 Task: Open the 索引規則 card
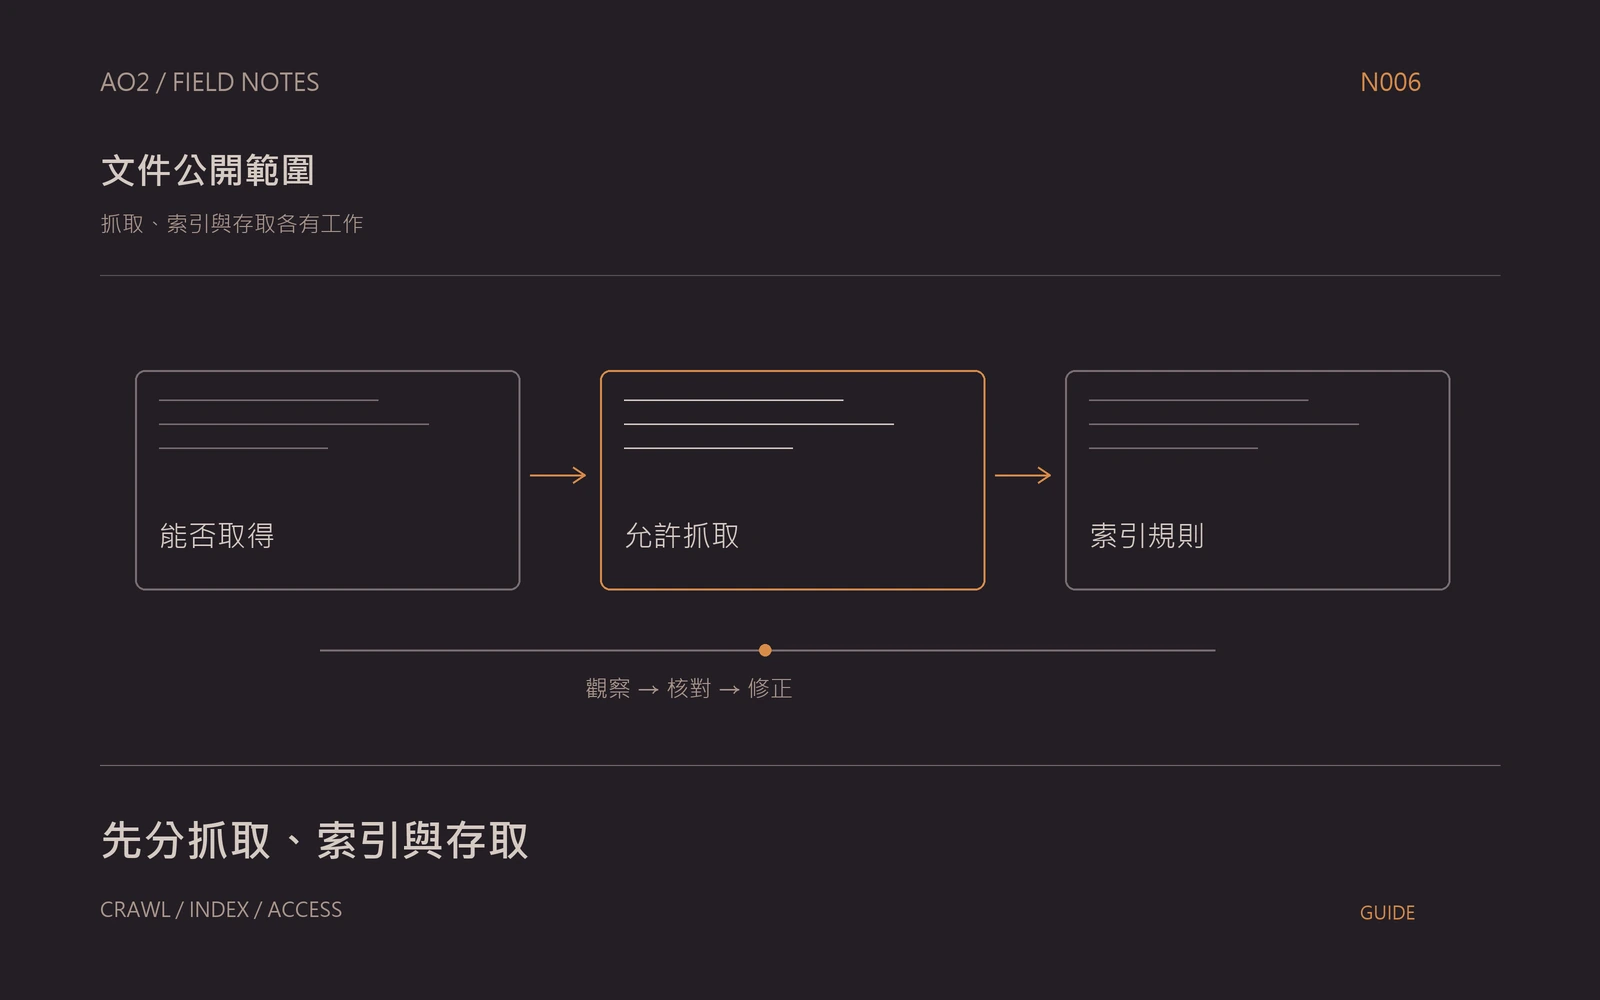(x=1257, y=480)
